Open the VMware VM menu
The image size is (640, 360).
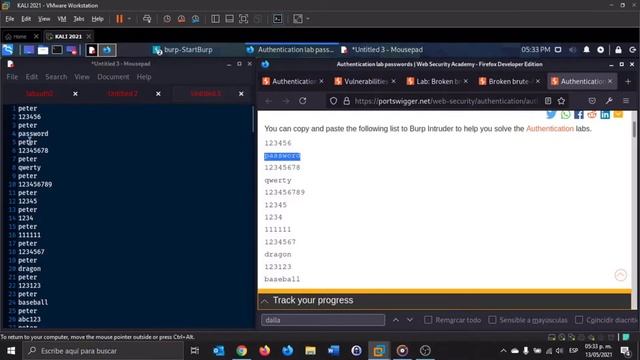(x=62, y=19)
